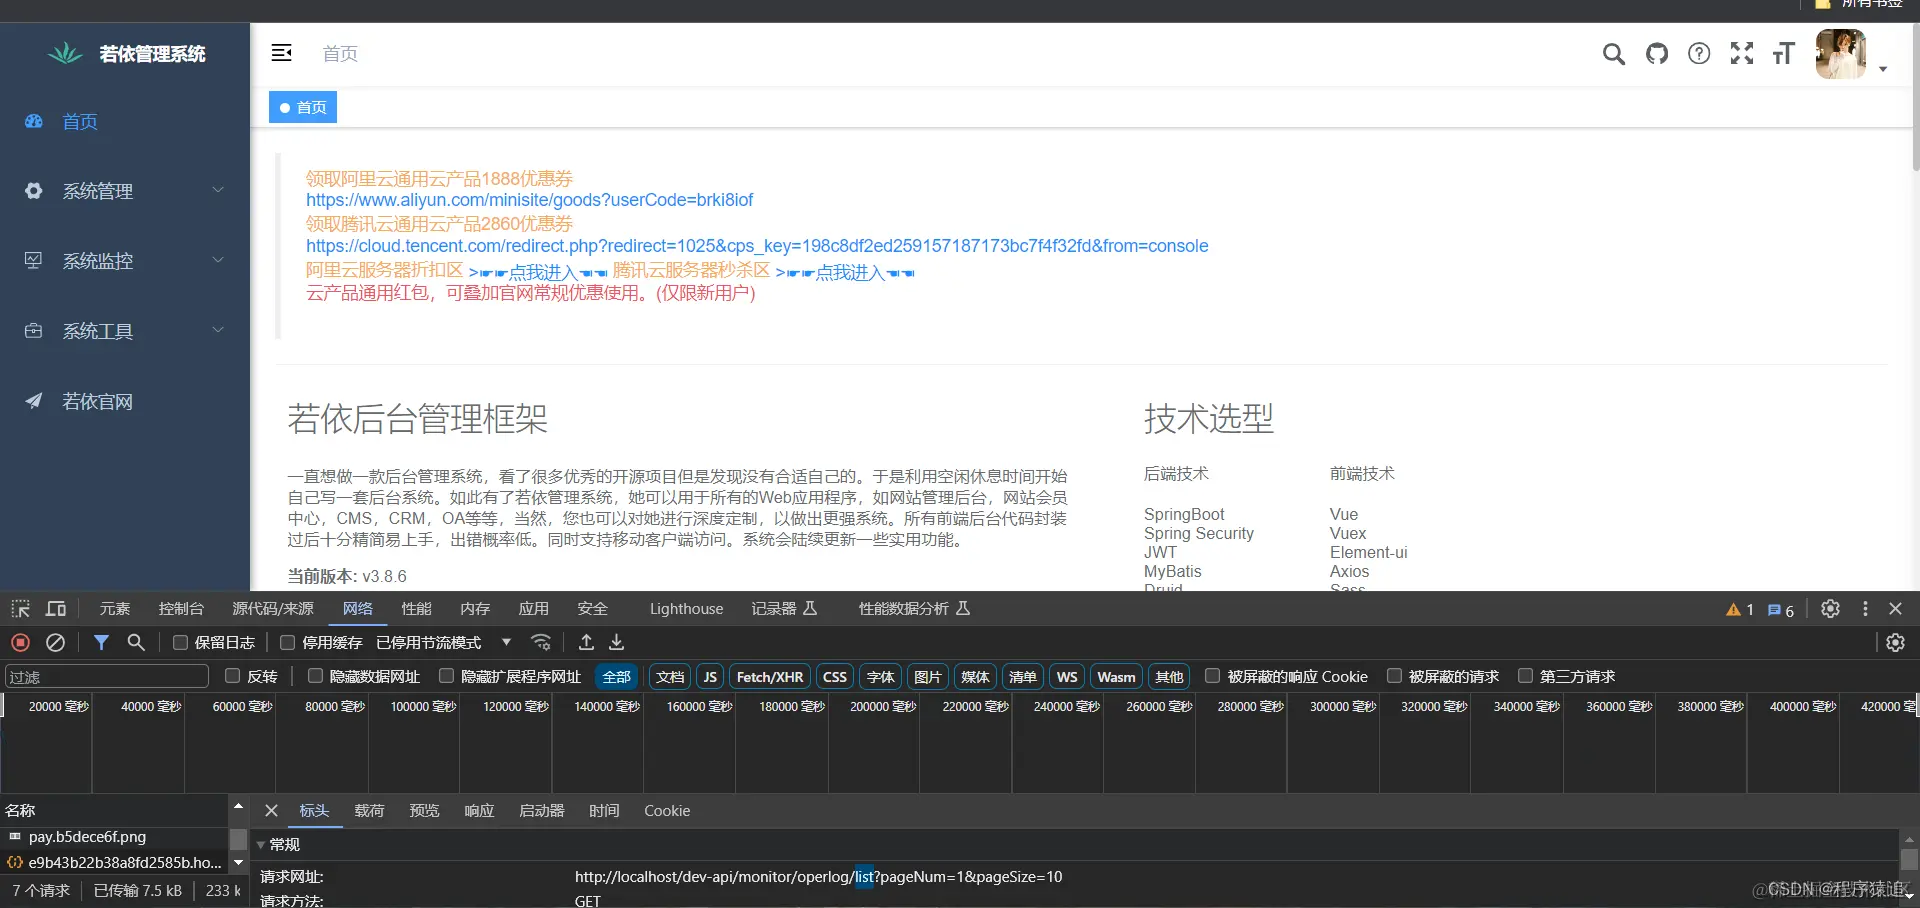Screen dimensions: 1920x908
Task: Click the 过滤 filter input field
Action: click(107, 677)
